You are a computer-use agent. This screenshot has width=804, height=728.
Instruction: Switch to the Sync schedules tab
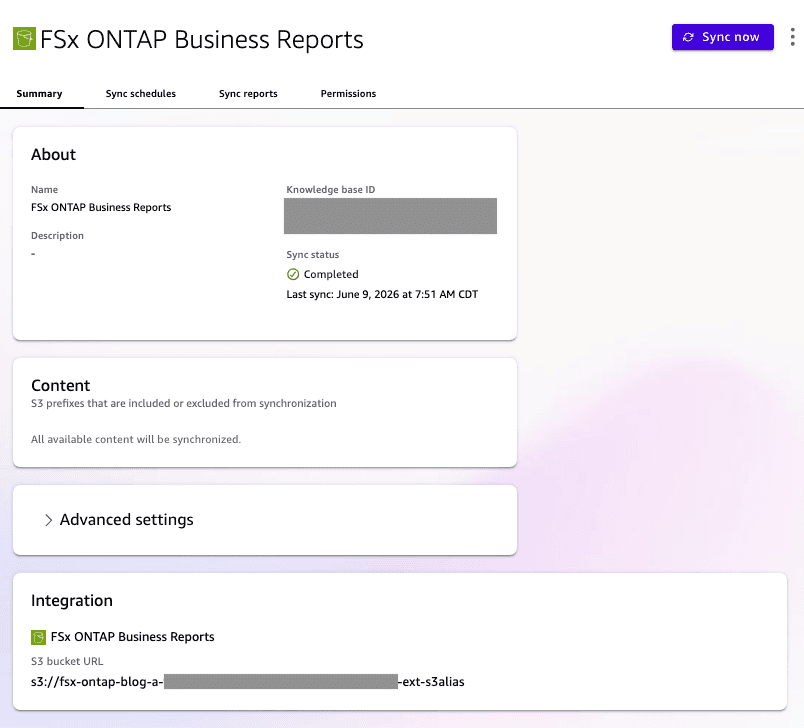(140, 93)
